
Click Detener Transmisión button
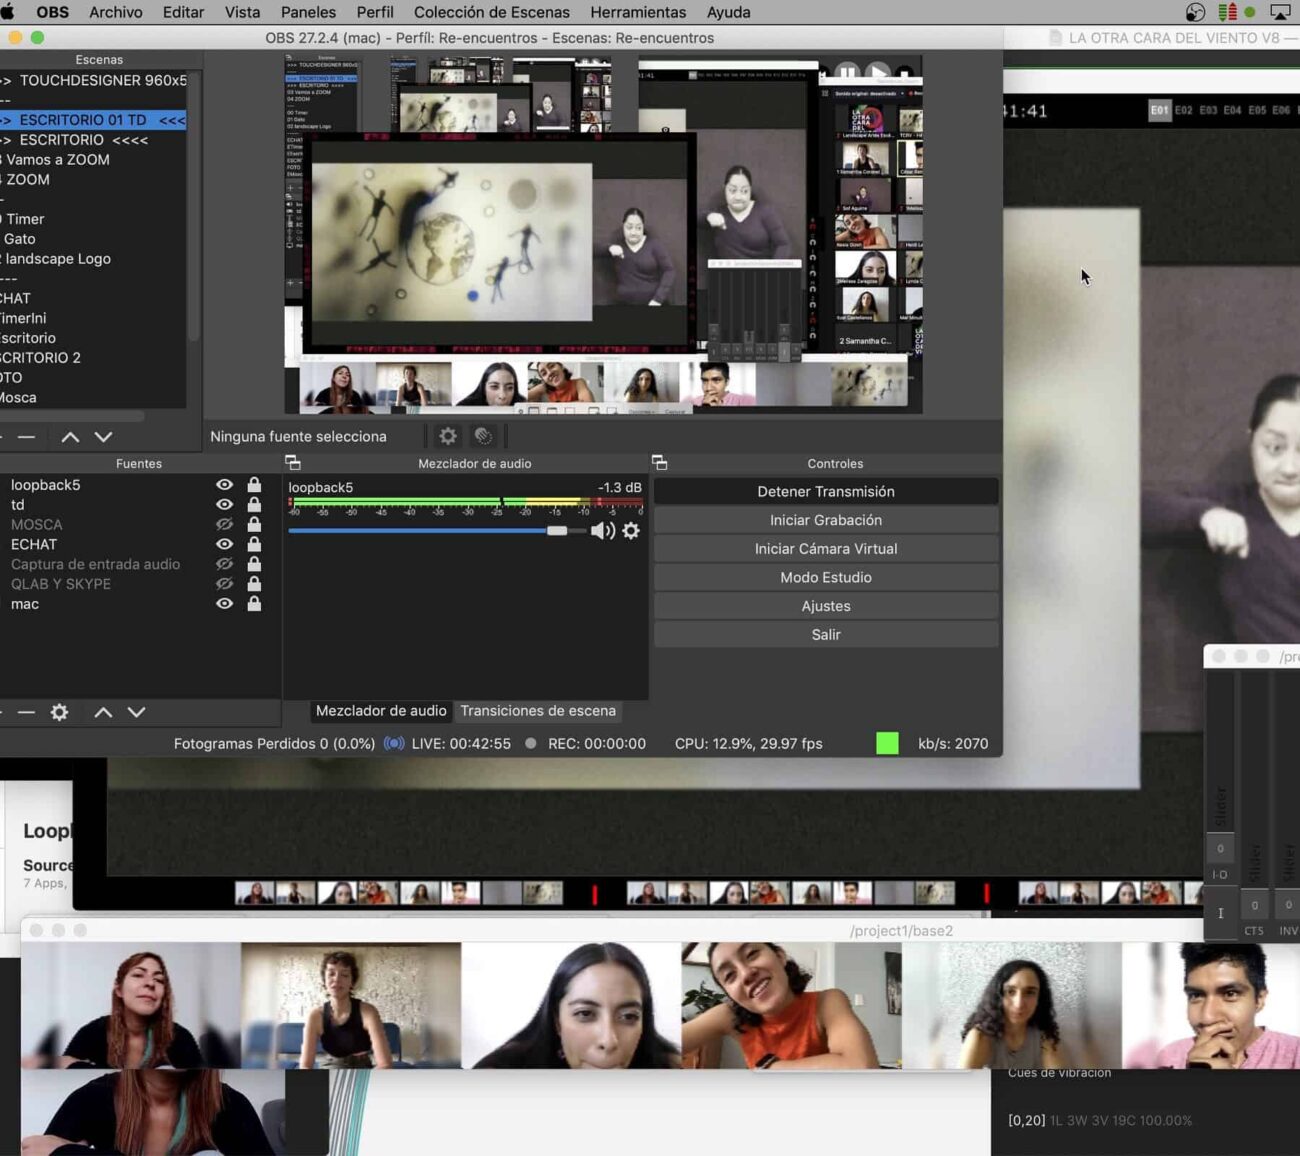[825, 491]
